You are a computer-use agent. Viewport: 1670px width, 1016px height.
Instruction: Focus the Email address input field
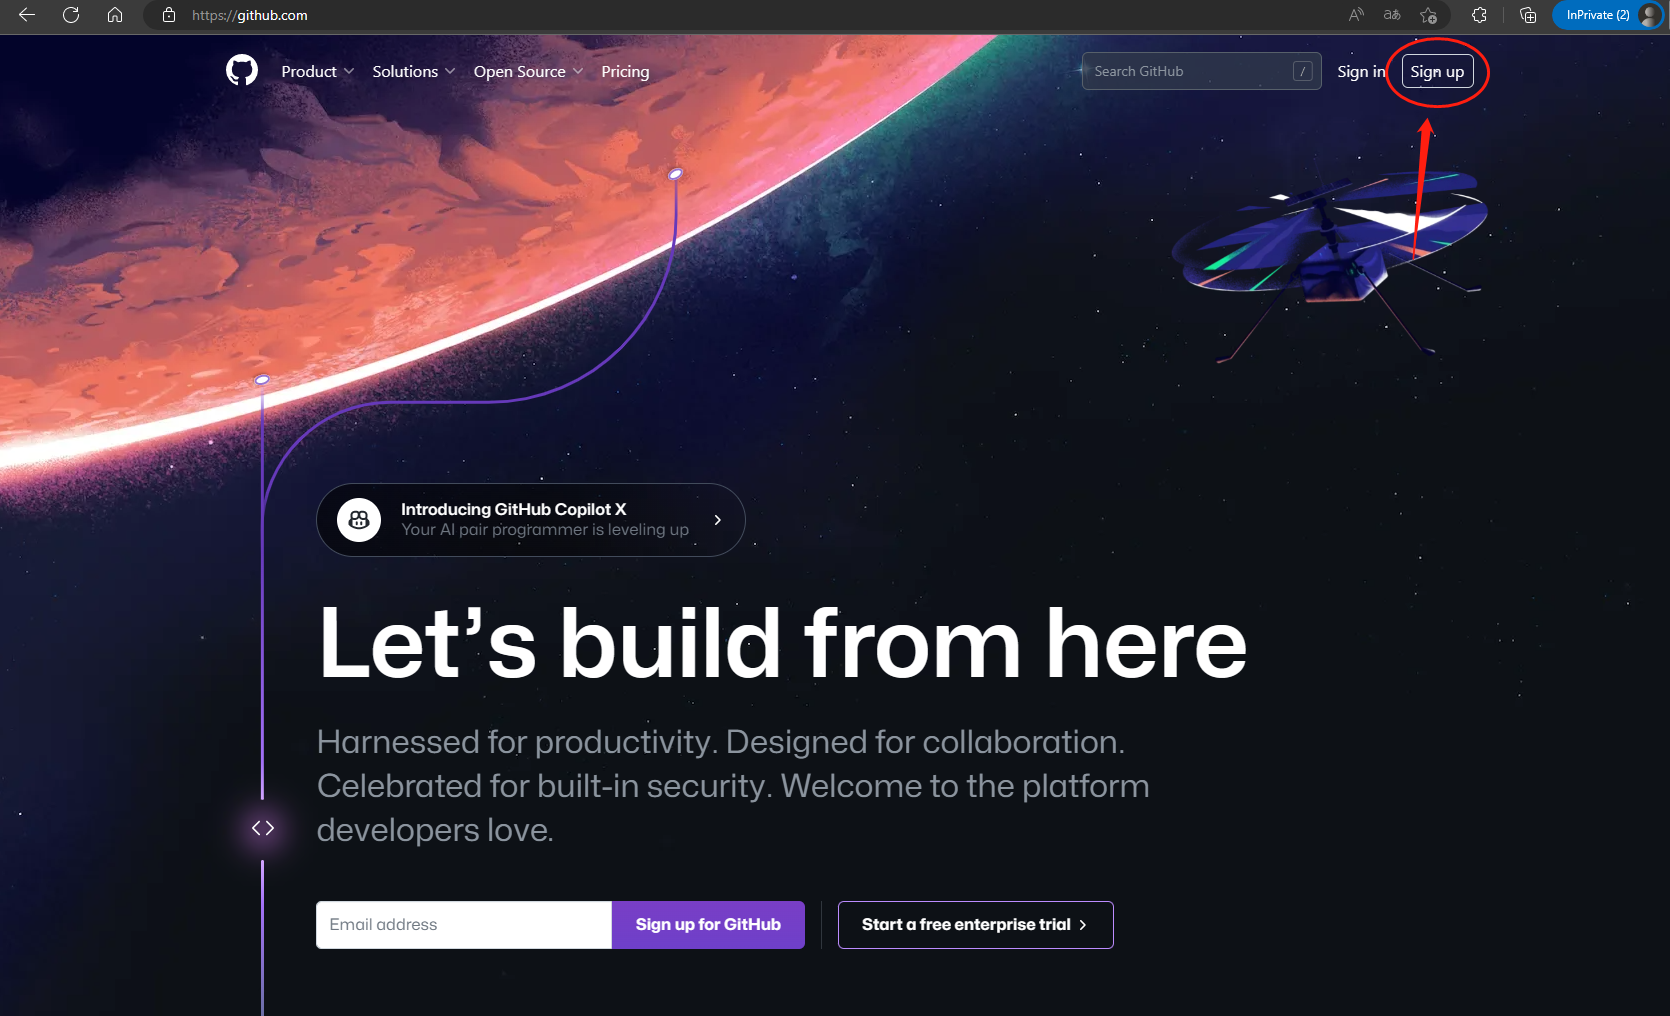[464, 925]
